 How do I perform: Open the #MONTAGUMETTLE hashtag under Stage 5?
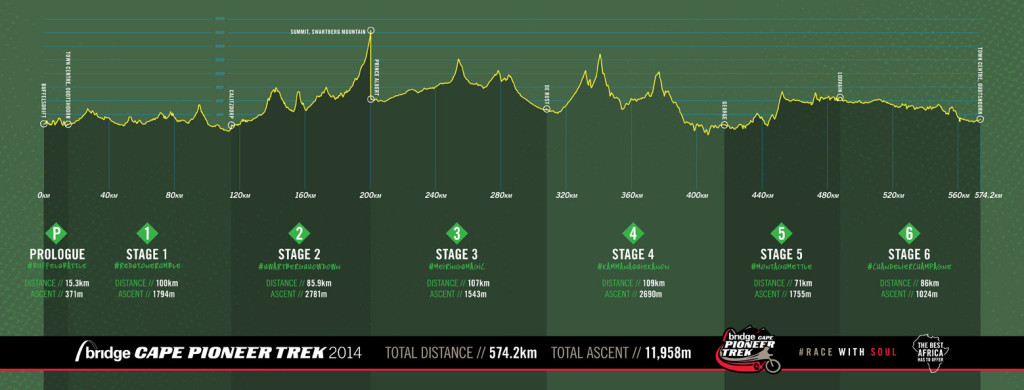(781, 267)
